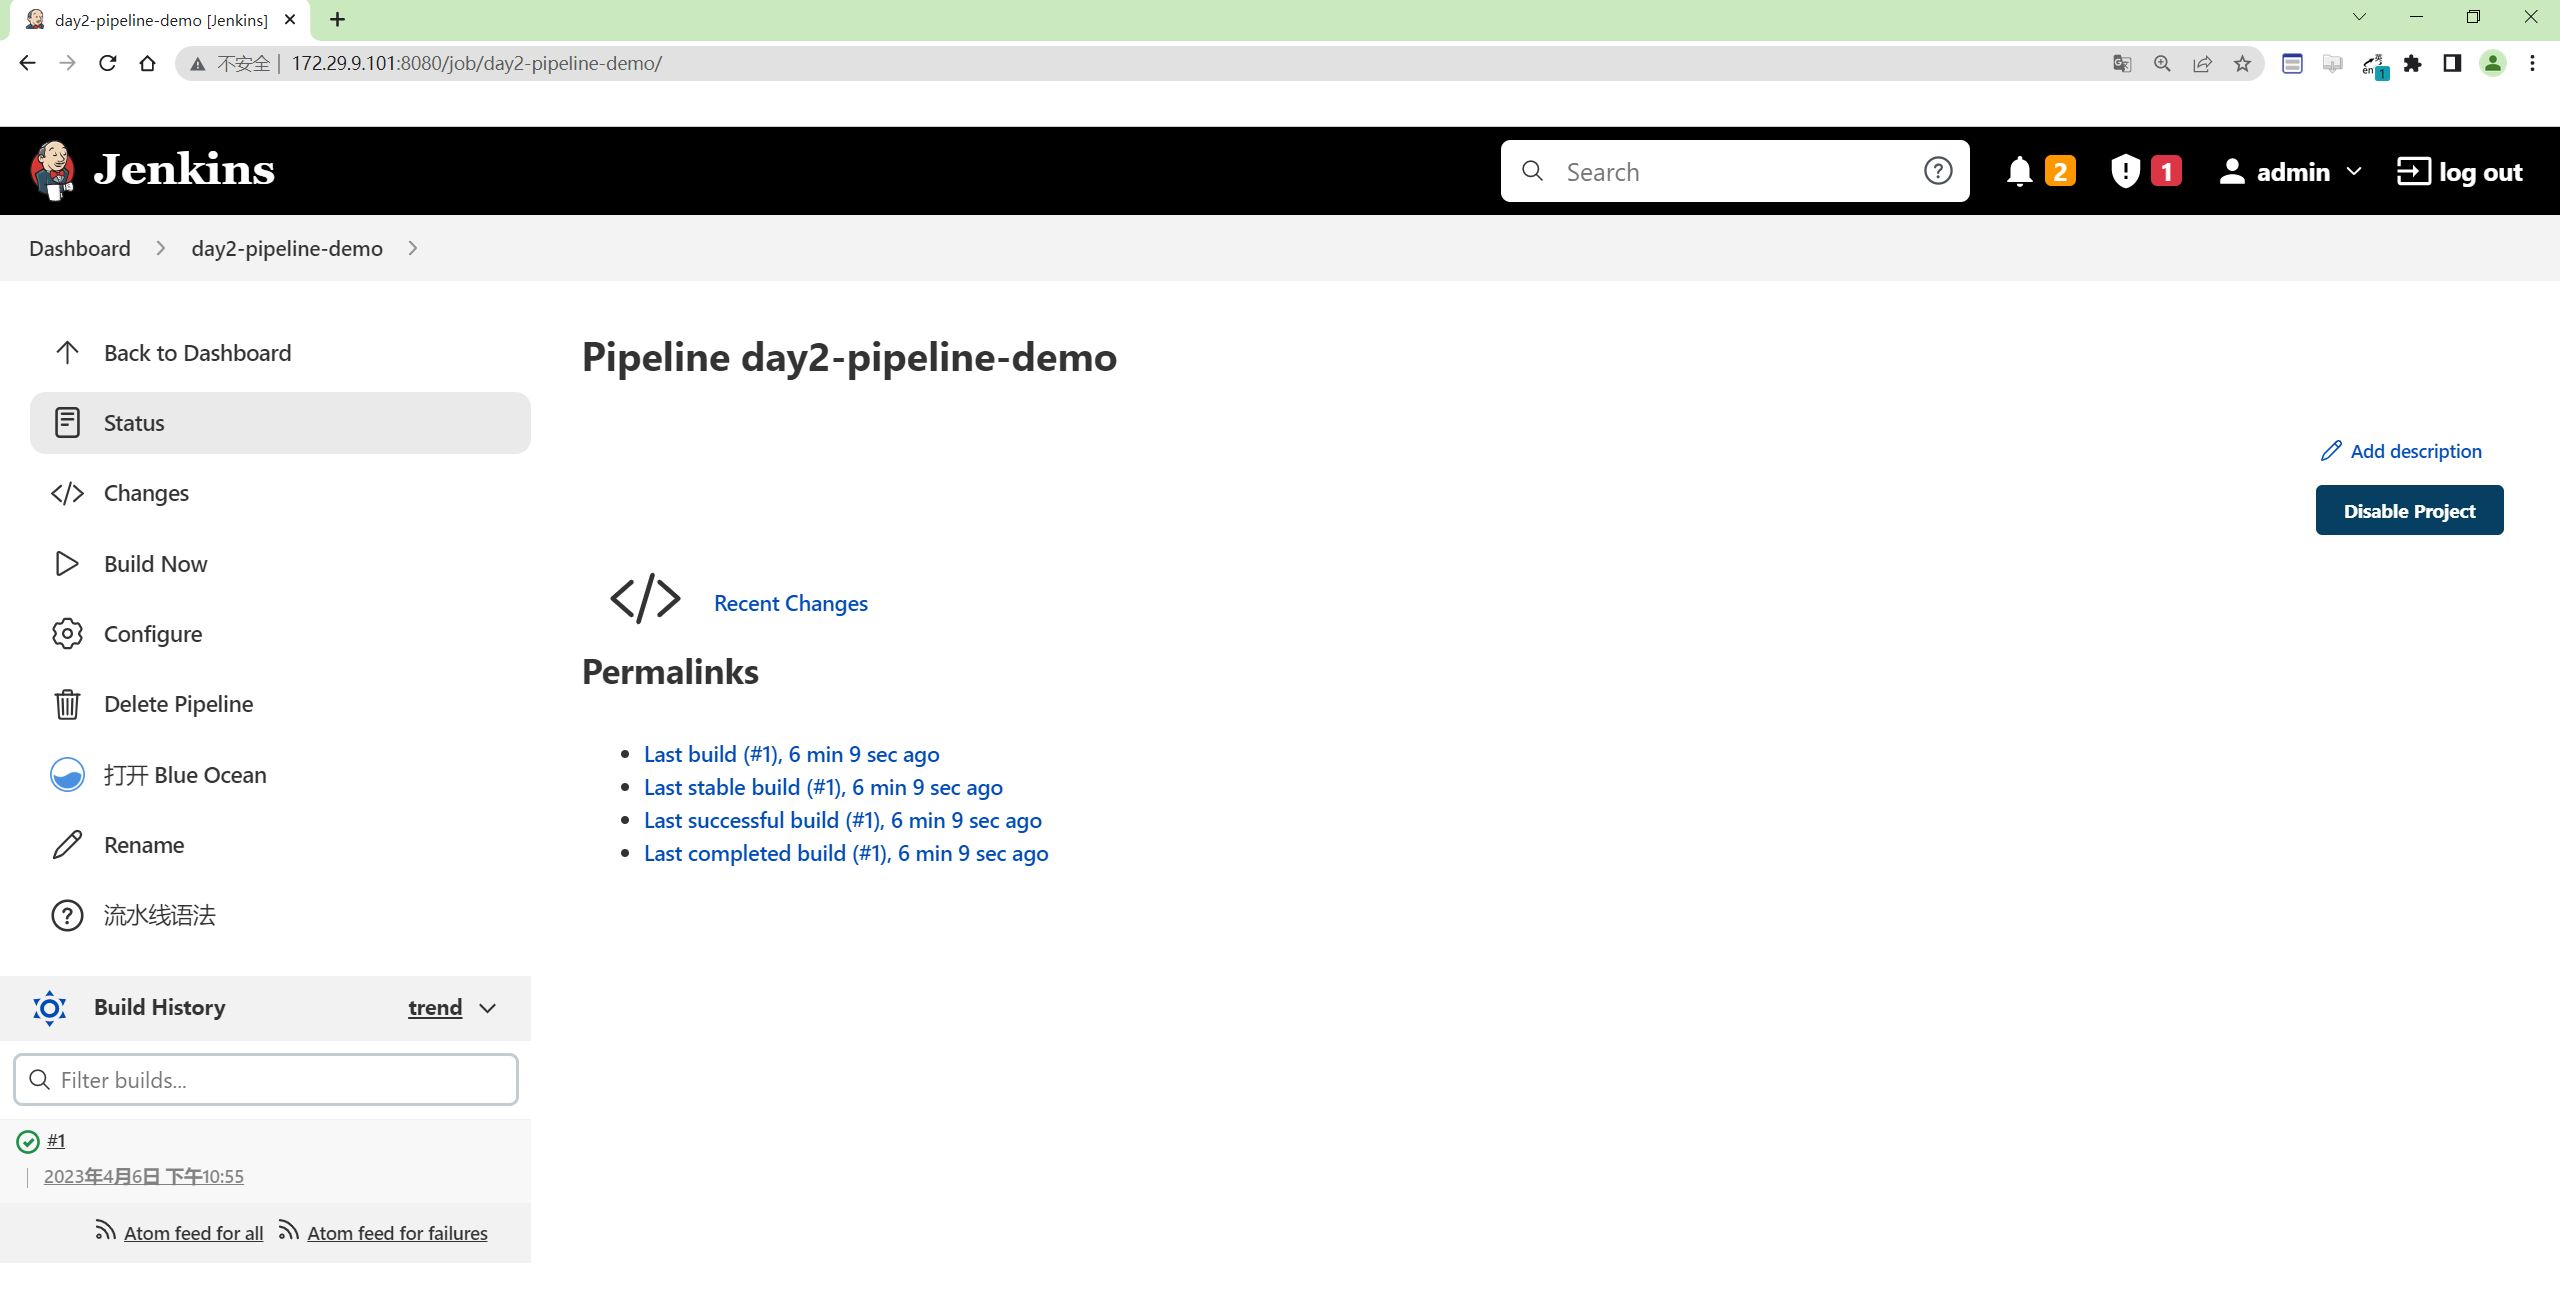Select Rename in the sidebar

click(280, 845)
